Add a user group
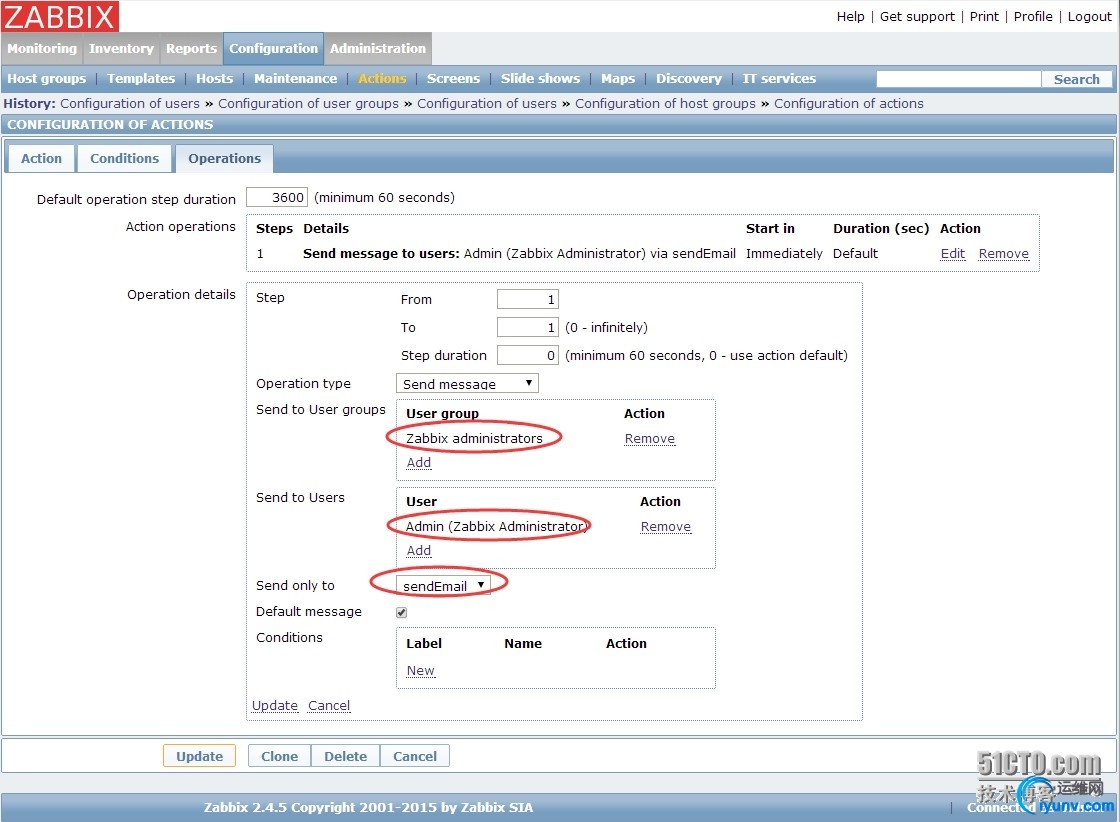This screenshot has height=822, width=1120. [419, 463]
